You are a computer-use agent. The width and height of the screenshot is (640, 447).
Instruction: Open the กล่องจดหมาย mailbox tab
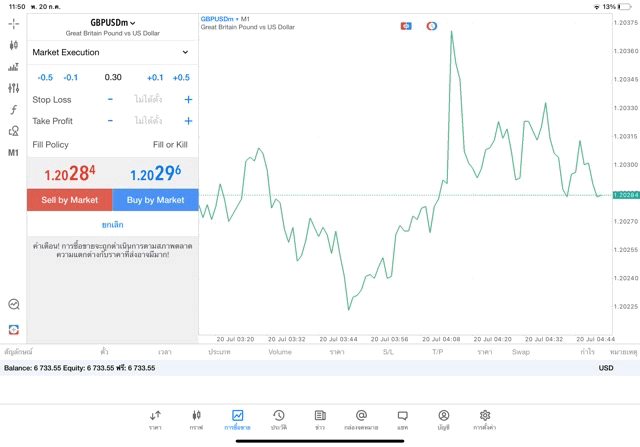point(361,420)
